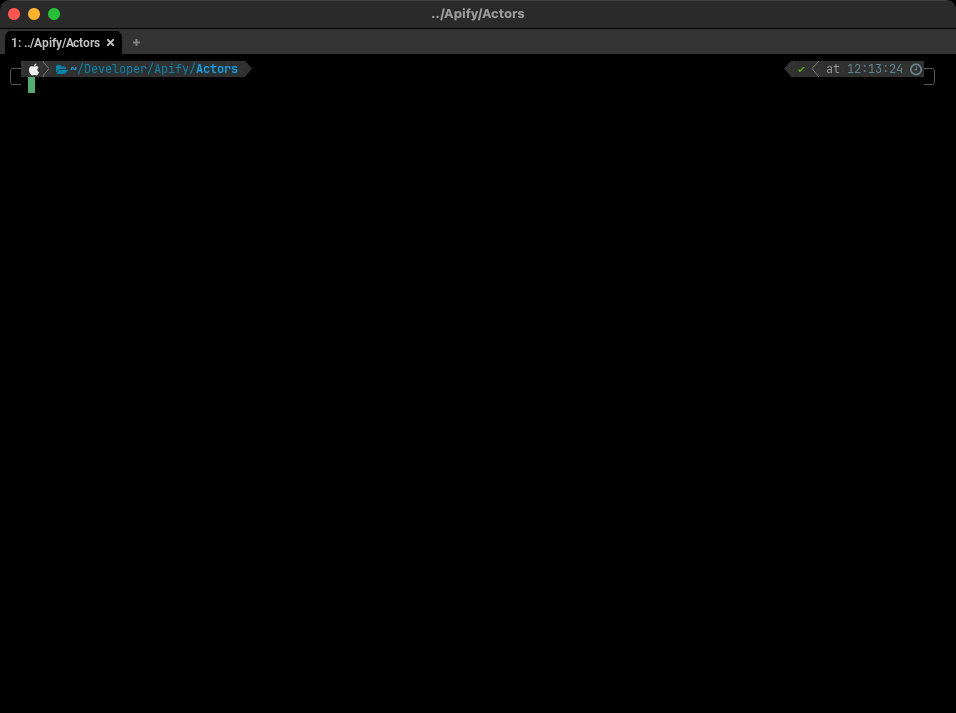Screen dimensions: 956x713
Task: Click the folder icon in the prompt
Action: point(61,69)
